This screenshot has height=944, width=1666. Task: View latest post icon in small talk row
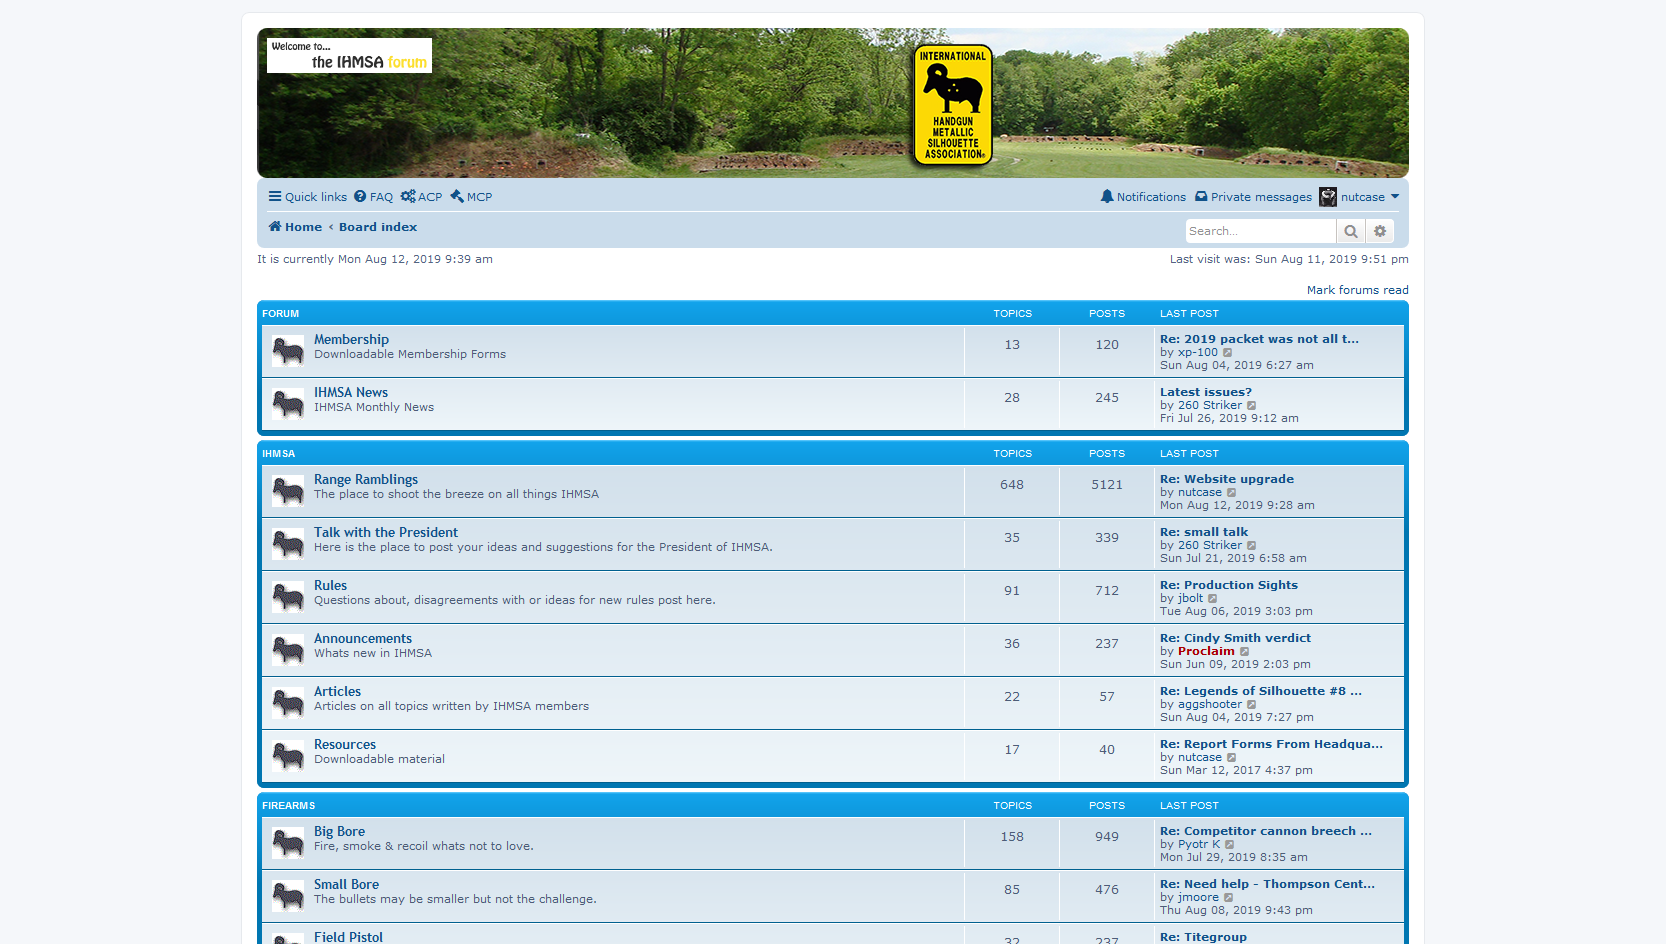point(1252,546)
